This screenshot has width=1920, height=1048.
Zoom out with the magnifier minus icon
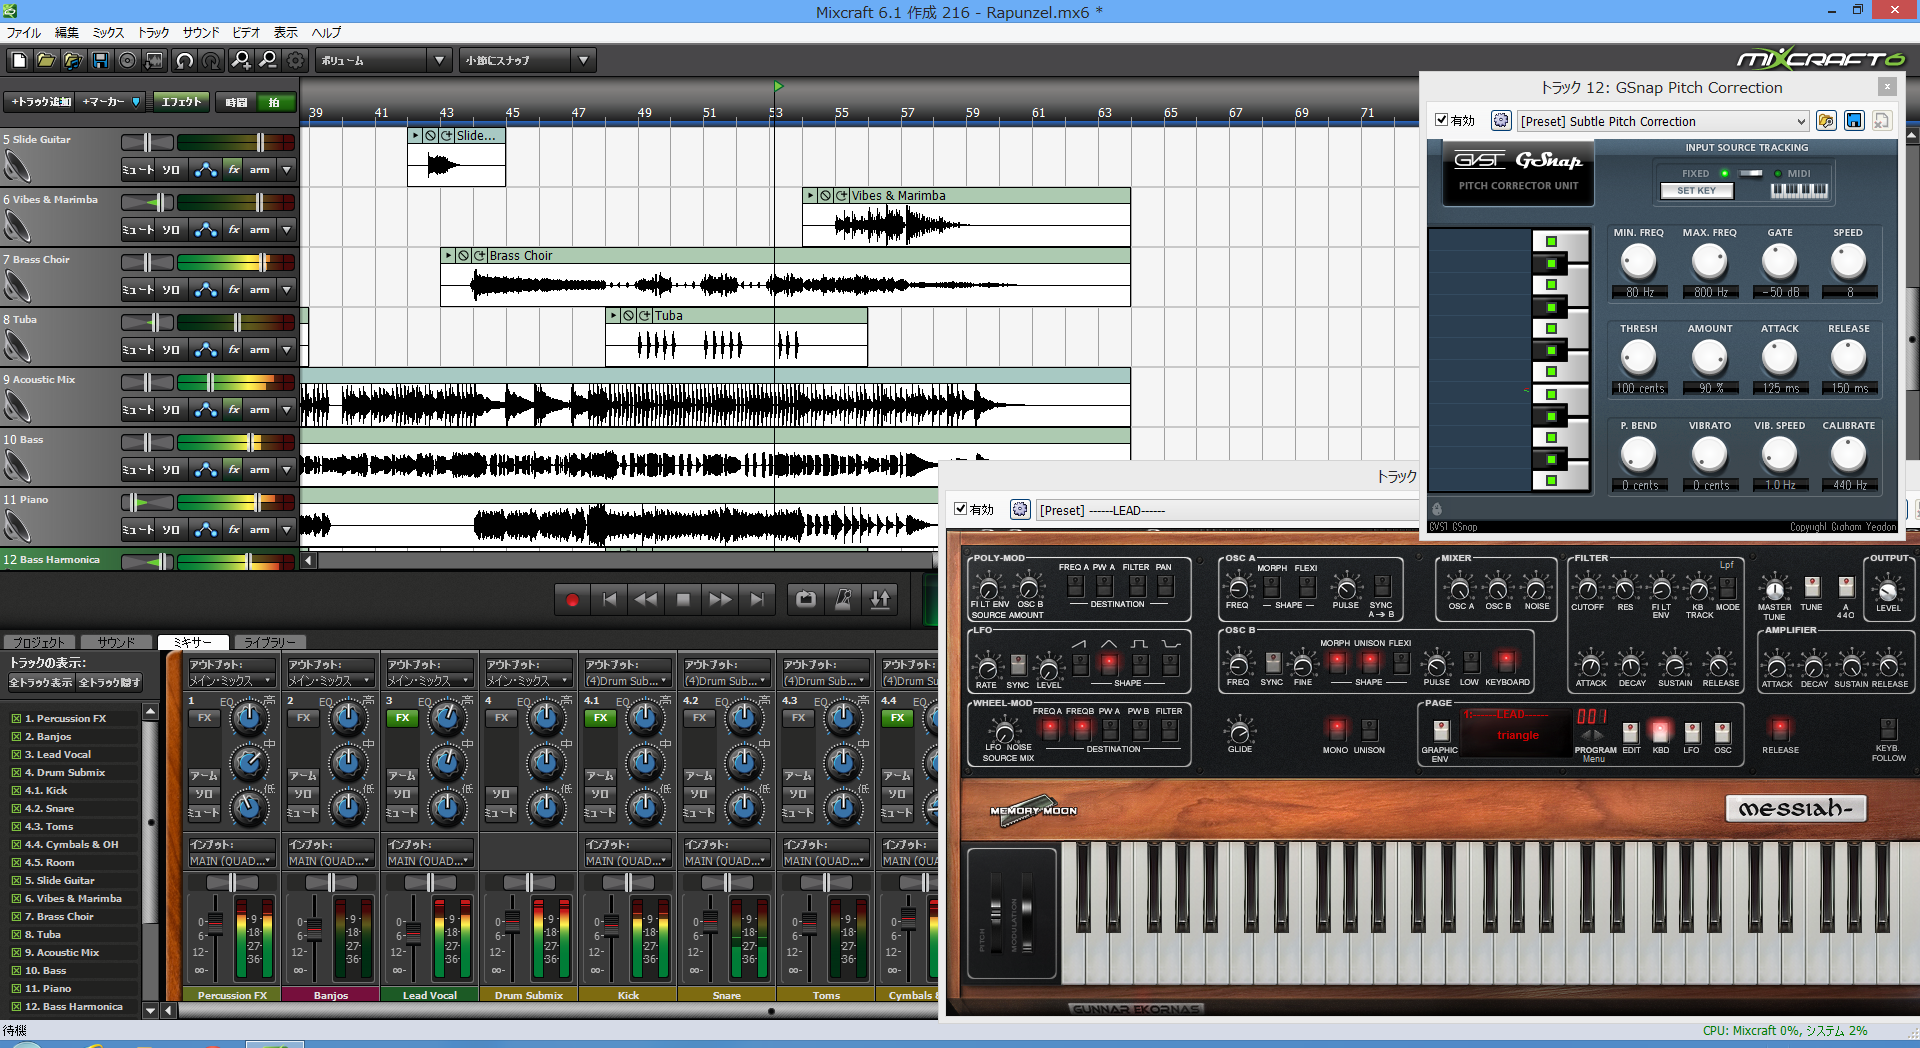(268, 60)
